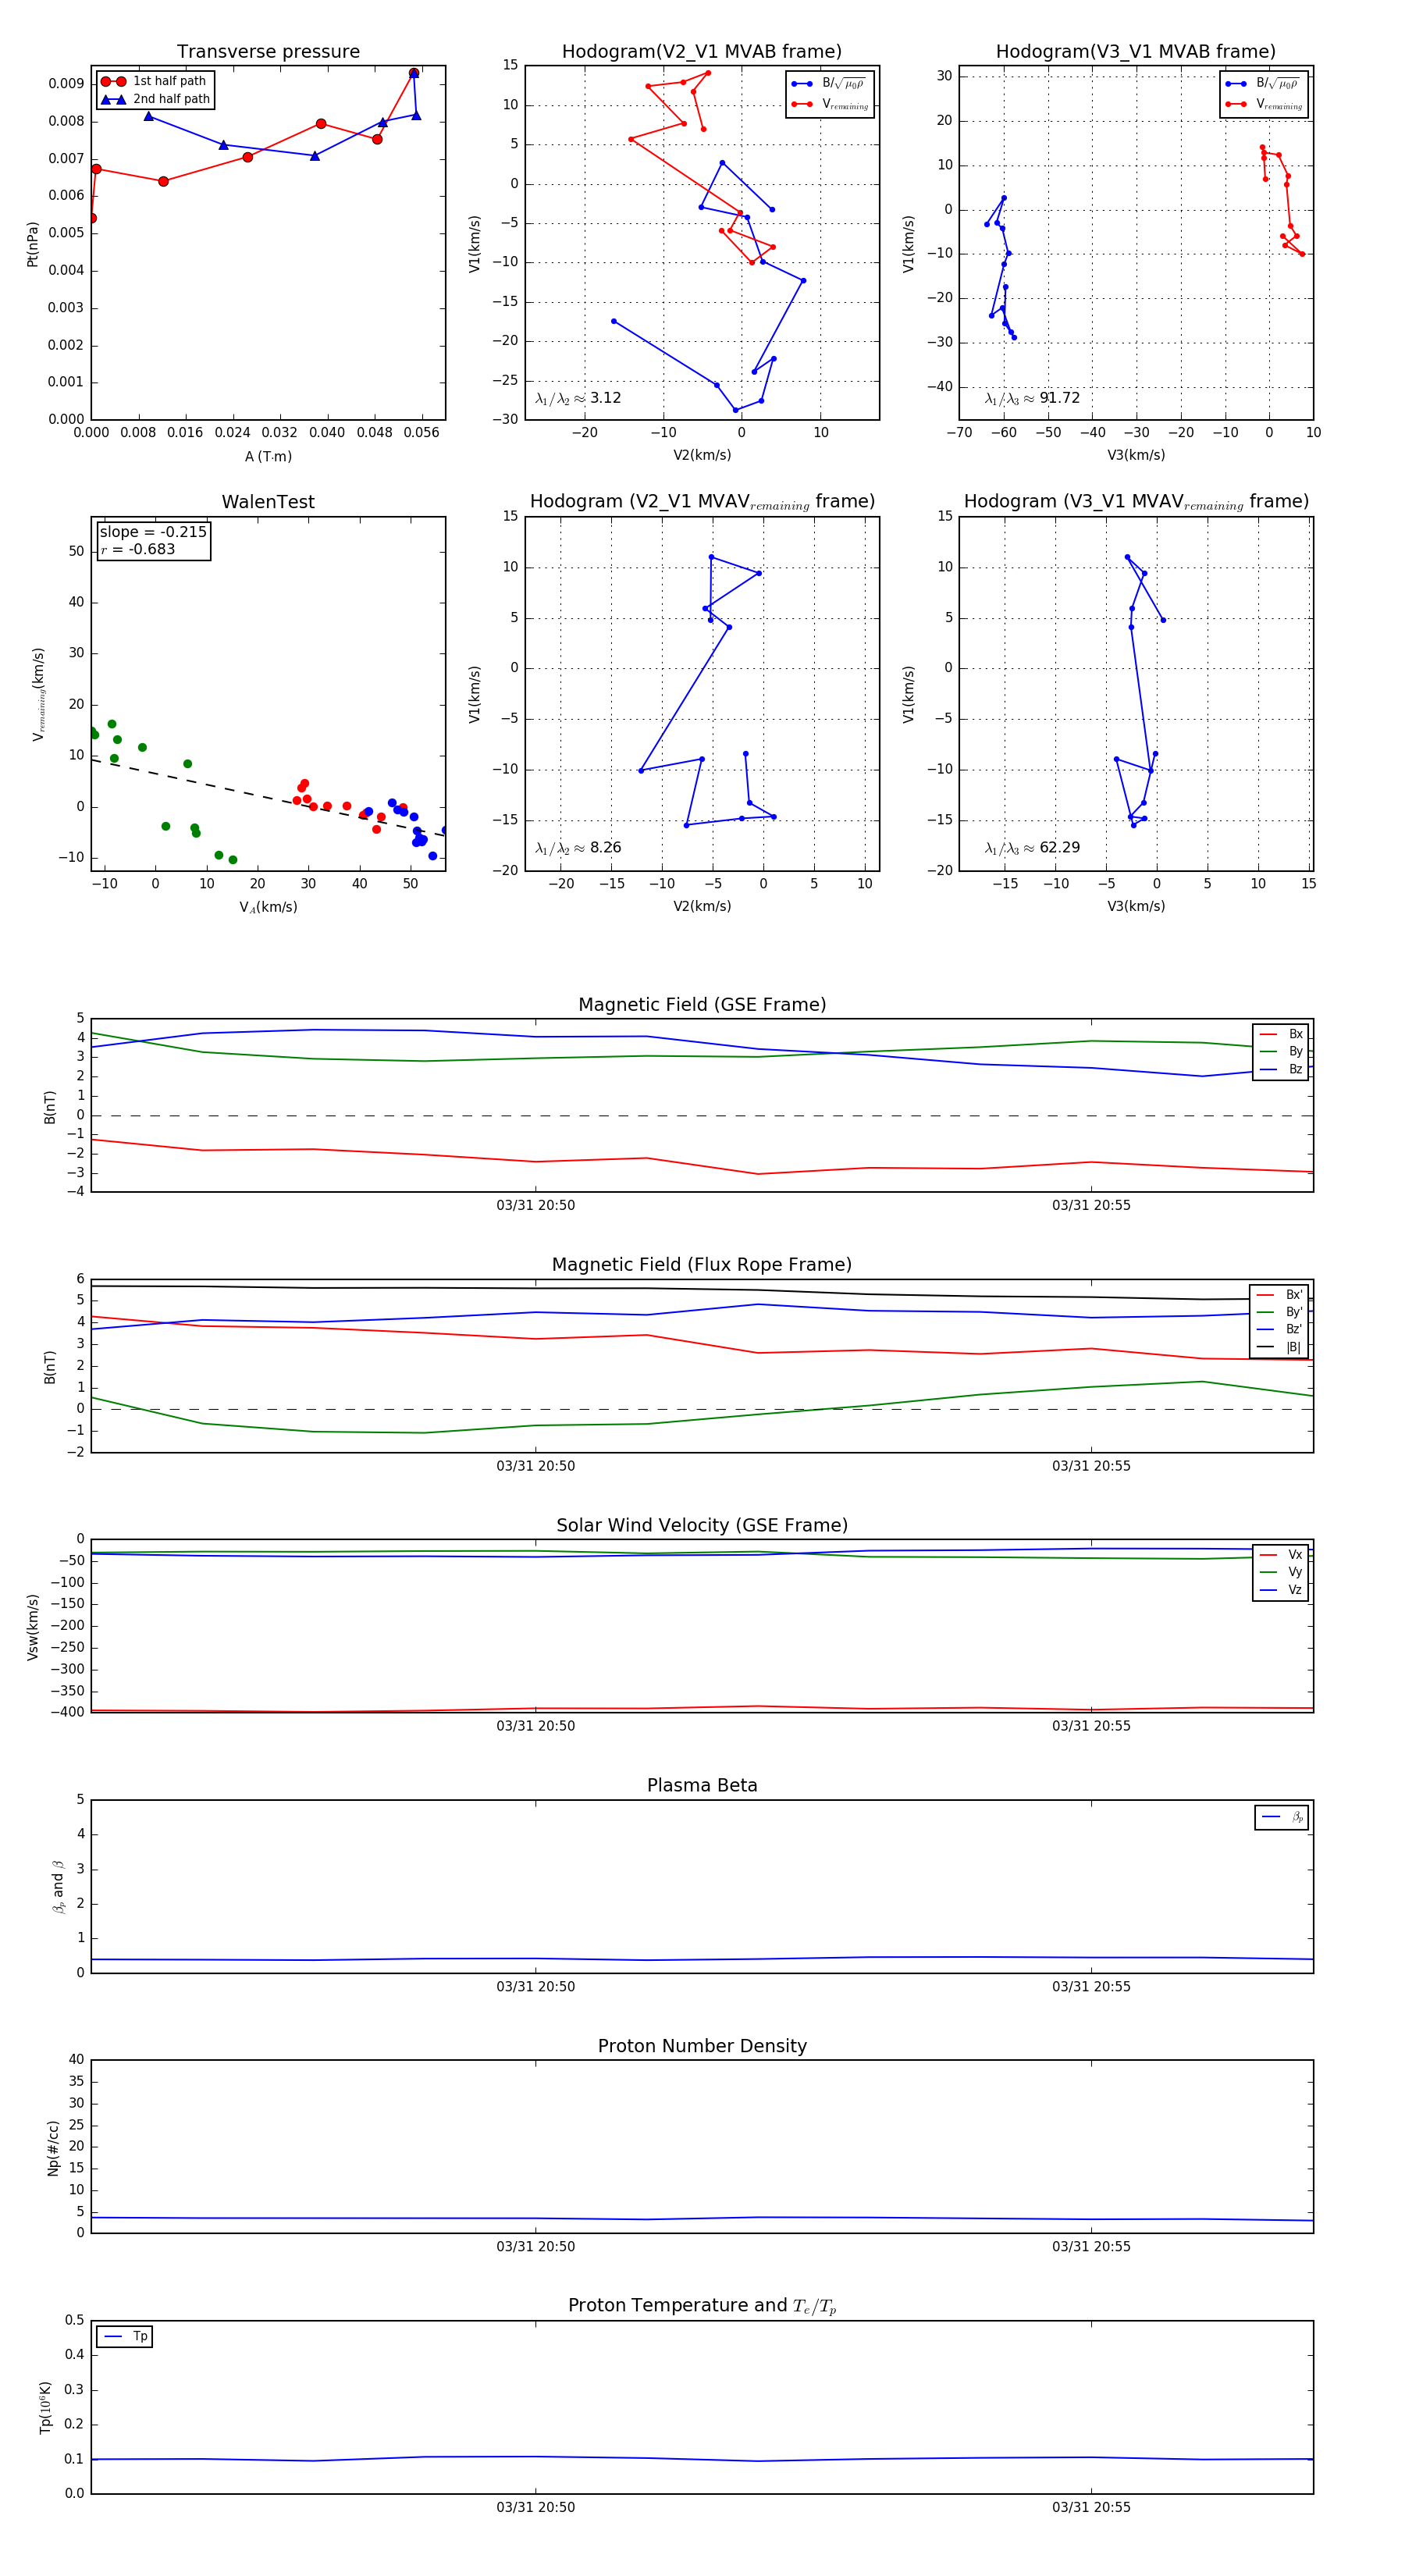This screenshot has width=1405, height=2576.
Task: Click the 'Proton Number Density' title
Action: 702,2046
